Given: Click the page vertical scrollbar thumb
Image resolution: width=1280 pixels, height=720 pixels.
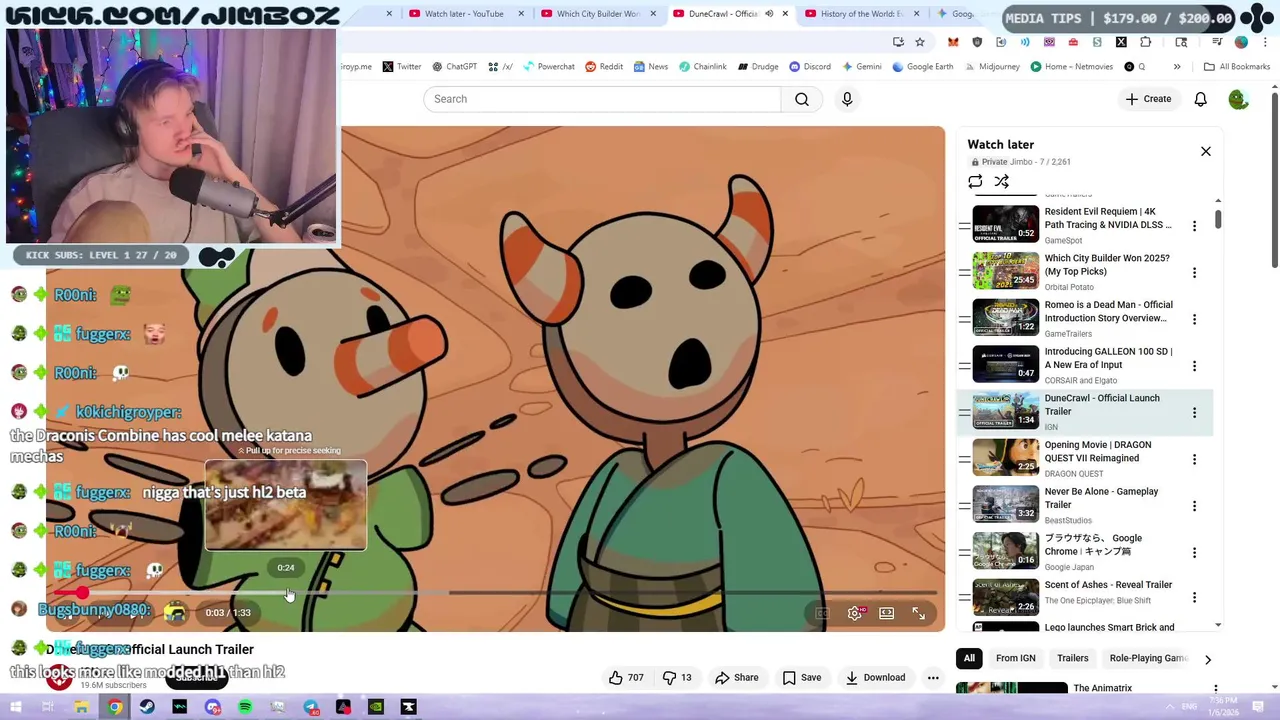Looking at the screenshot, I should [x=1275, y=180].
